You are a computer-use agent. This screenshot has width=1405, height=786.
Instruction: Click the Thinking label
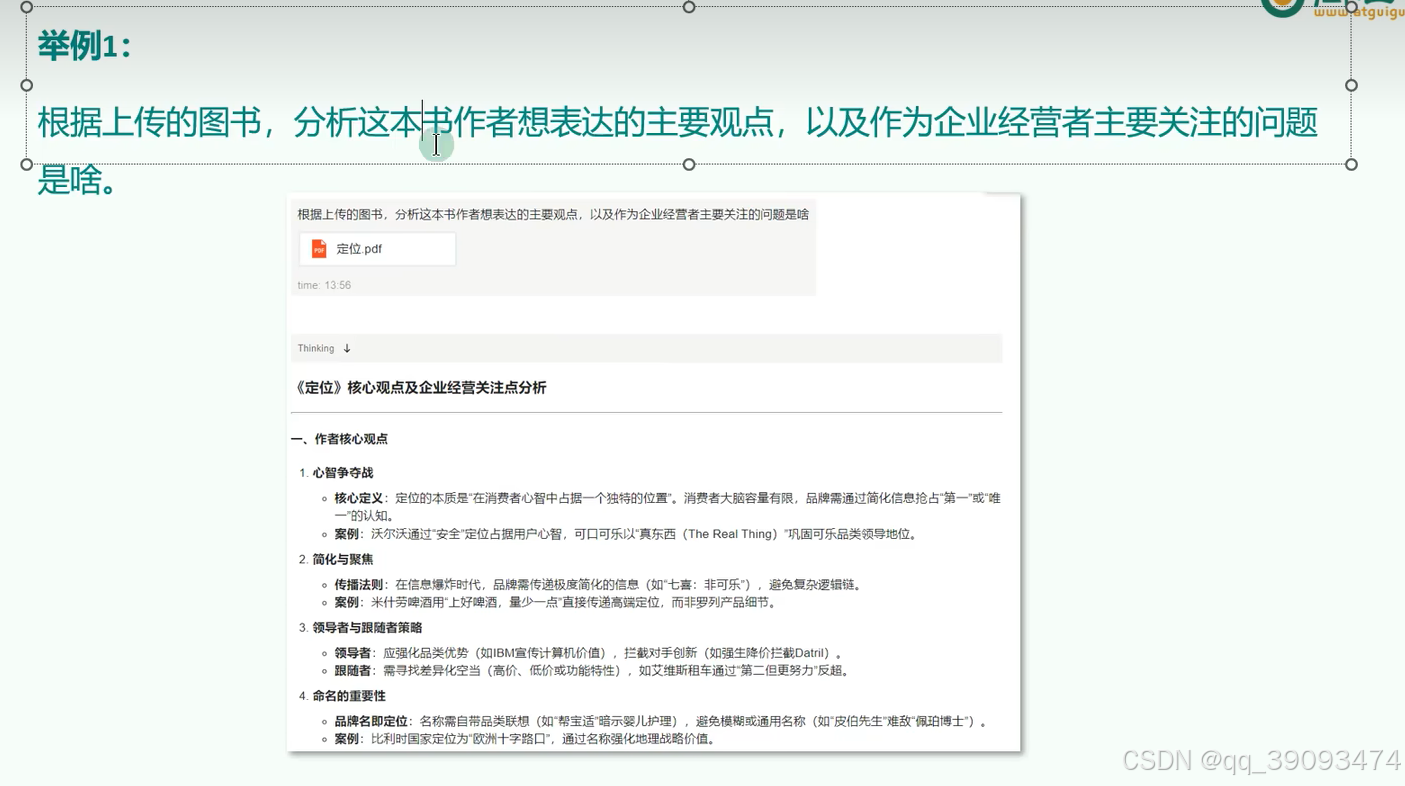click(316, 349)
